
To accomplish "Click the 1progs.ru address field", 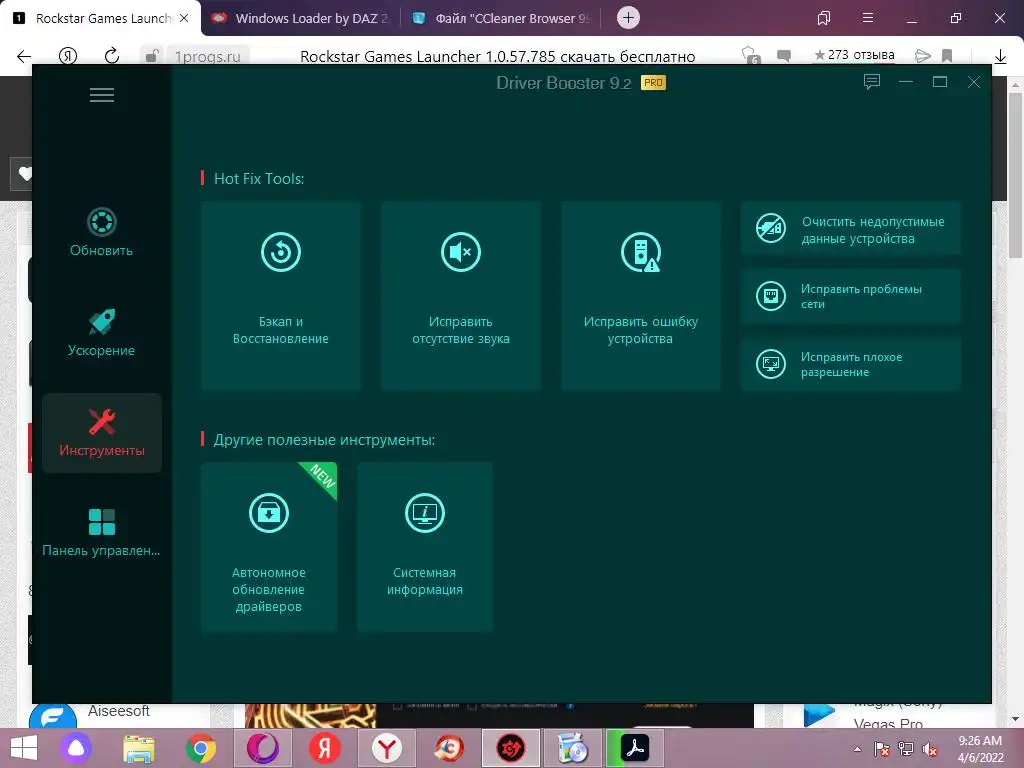I will coord(208,56).
